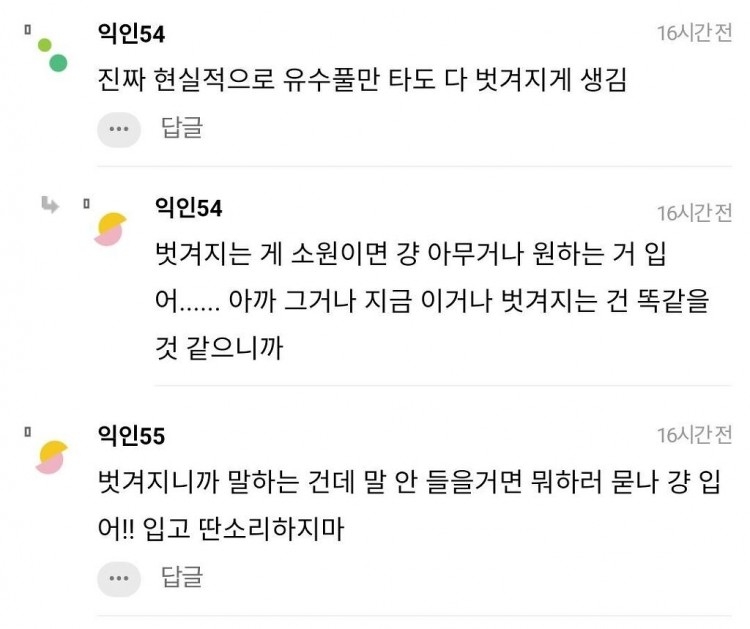This screenshot has height=629, width=750.
Task: Select the reply text starting with 벗겨지는 게 소원이면
Action: pyautogui.click(x=432, y=300)
